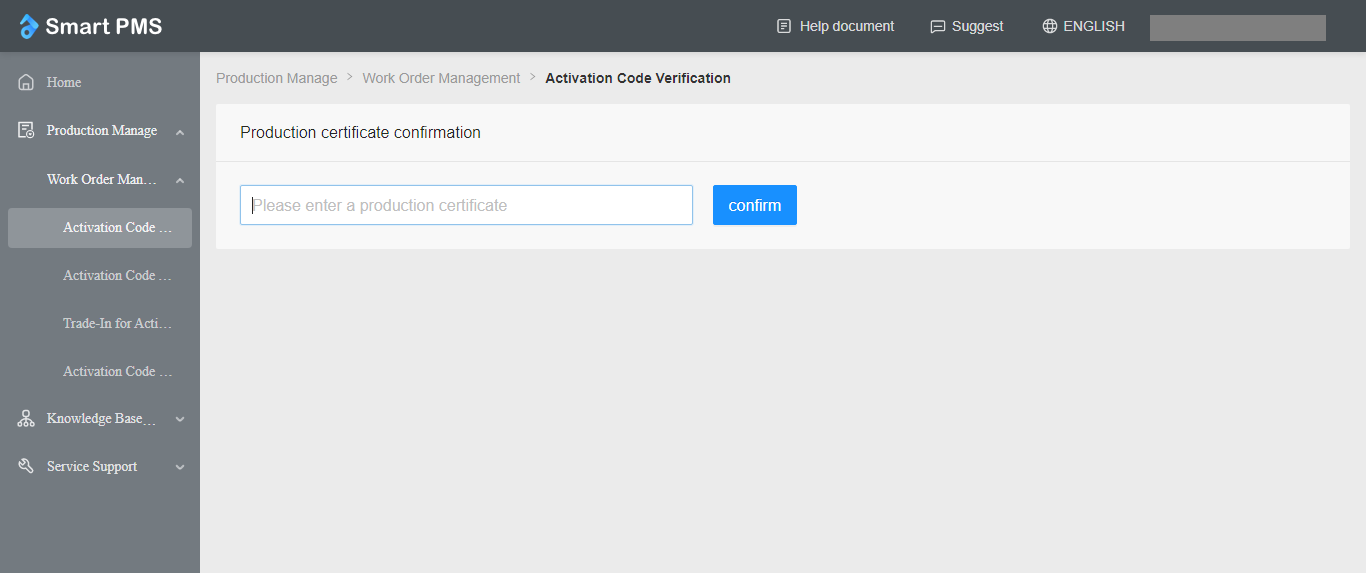Select the highlighted Activation Code sidebar item
Image resolution: width=1366 pixels, height=573 pixels.
[x=117, y=227]
